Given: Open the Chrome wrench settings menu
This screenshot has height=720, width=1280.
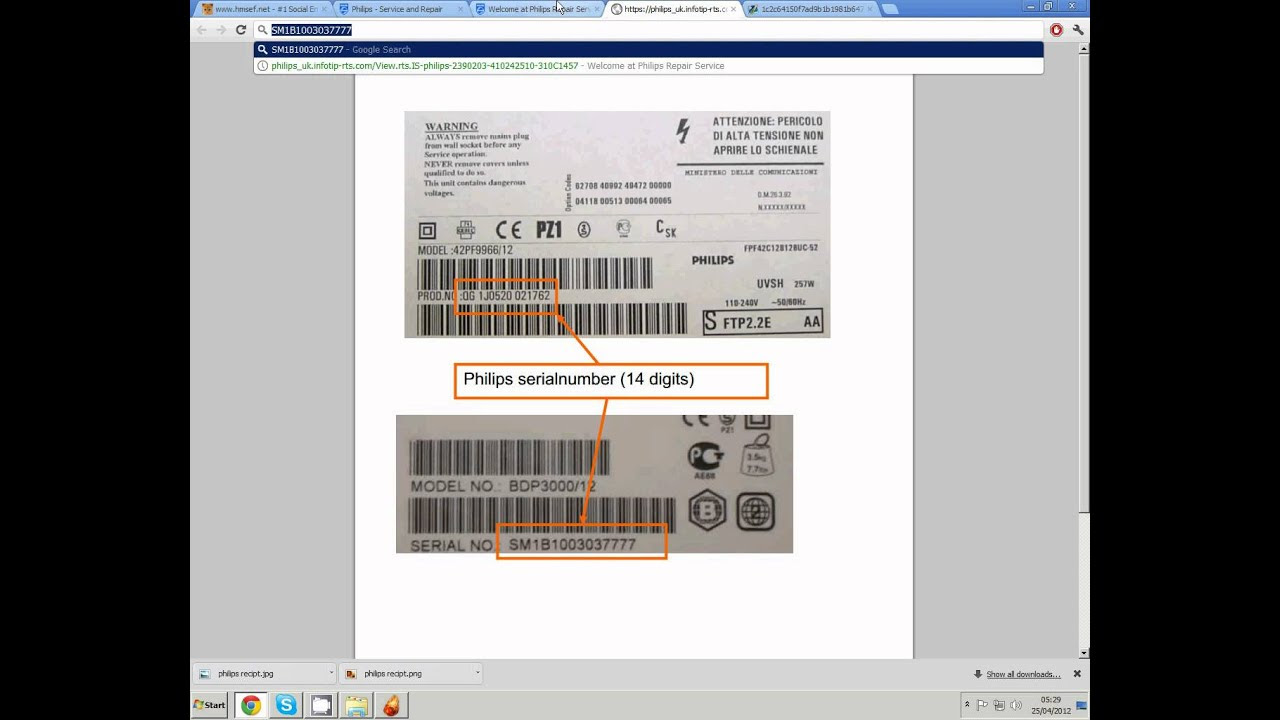Looking at the screenshot, I should (x=1078, y=30).
